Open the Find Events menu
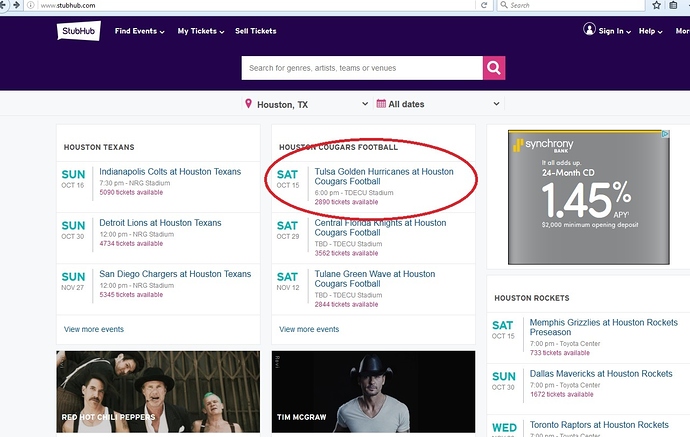This screenshot has width=690, height=437. [139, 31]
